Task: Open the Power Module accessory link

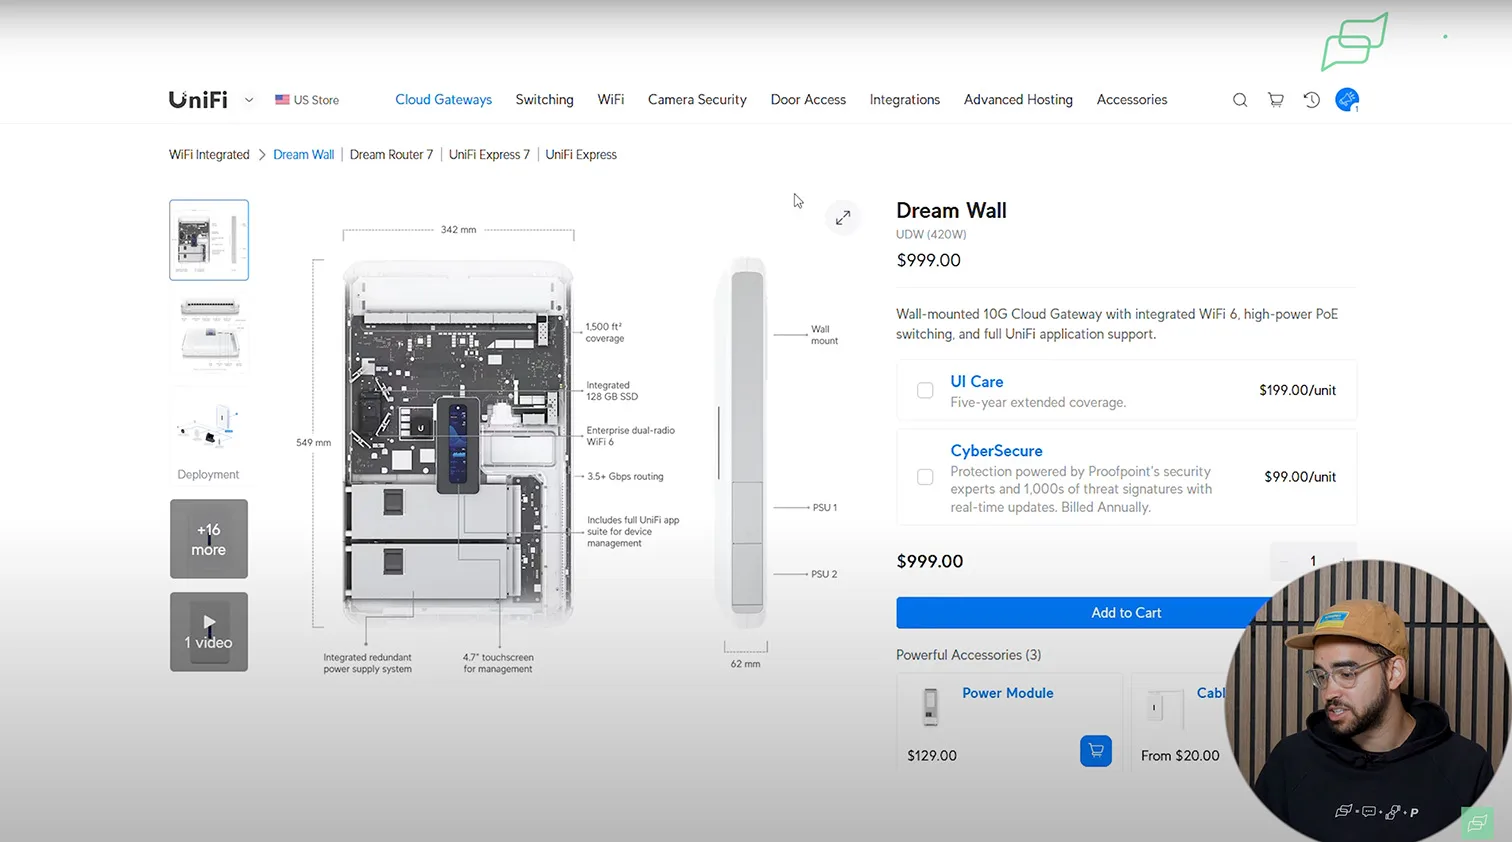Action: [x=1007, y=693]
